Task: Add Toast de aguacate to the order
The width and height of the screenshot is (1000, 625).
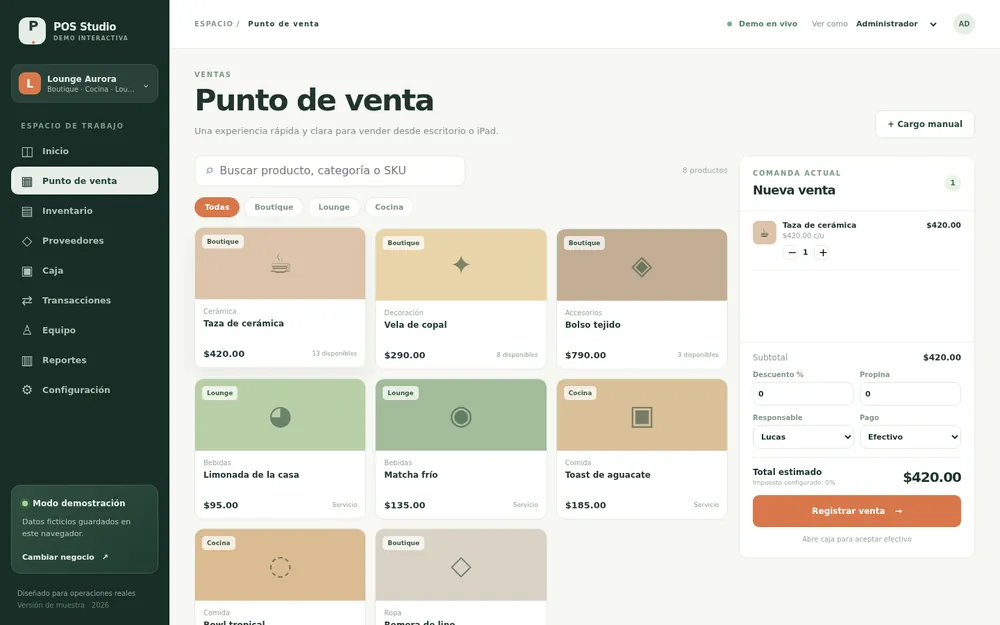Action: point(642,449)
